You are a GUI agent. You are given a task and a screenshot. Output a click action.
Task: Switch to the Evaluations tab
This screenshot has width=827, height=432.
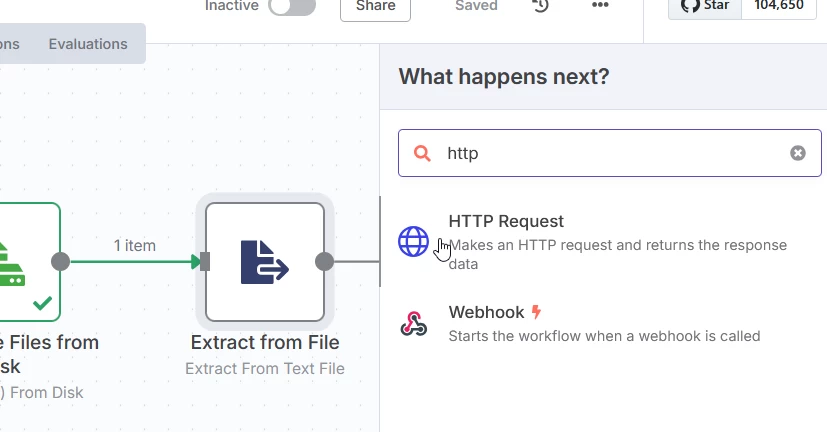(x=88, y=44)
